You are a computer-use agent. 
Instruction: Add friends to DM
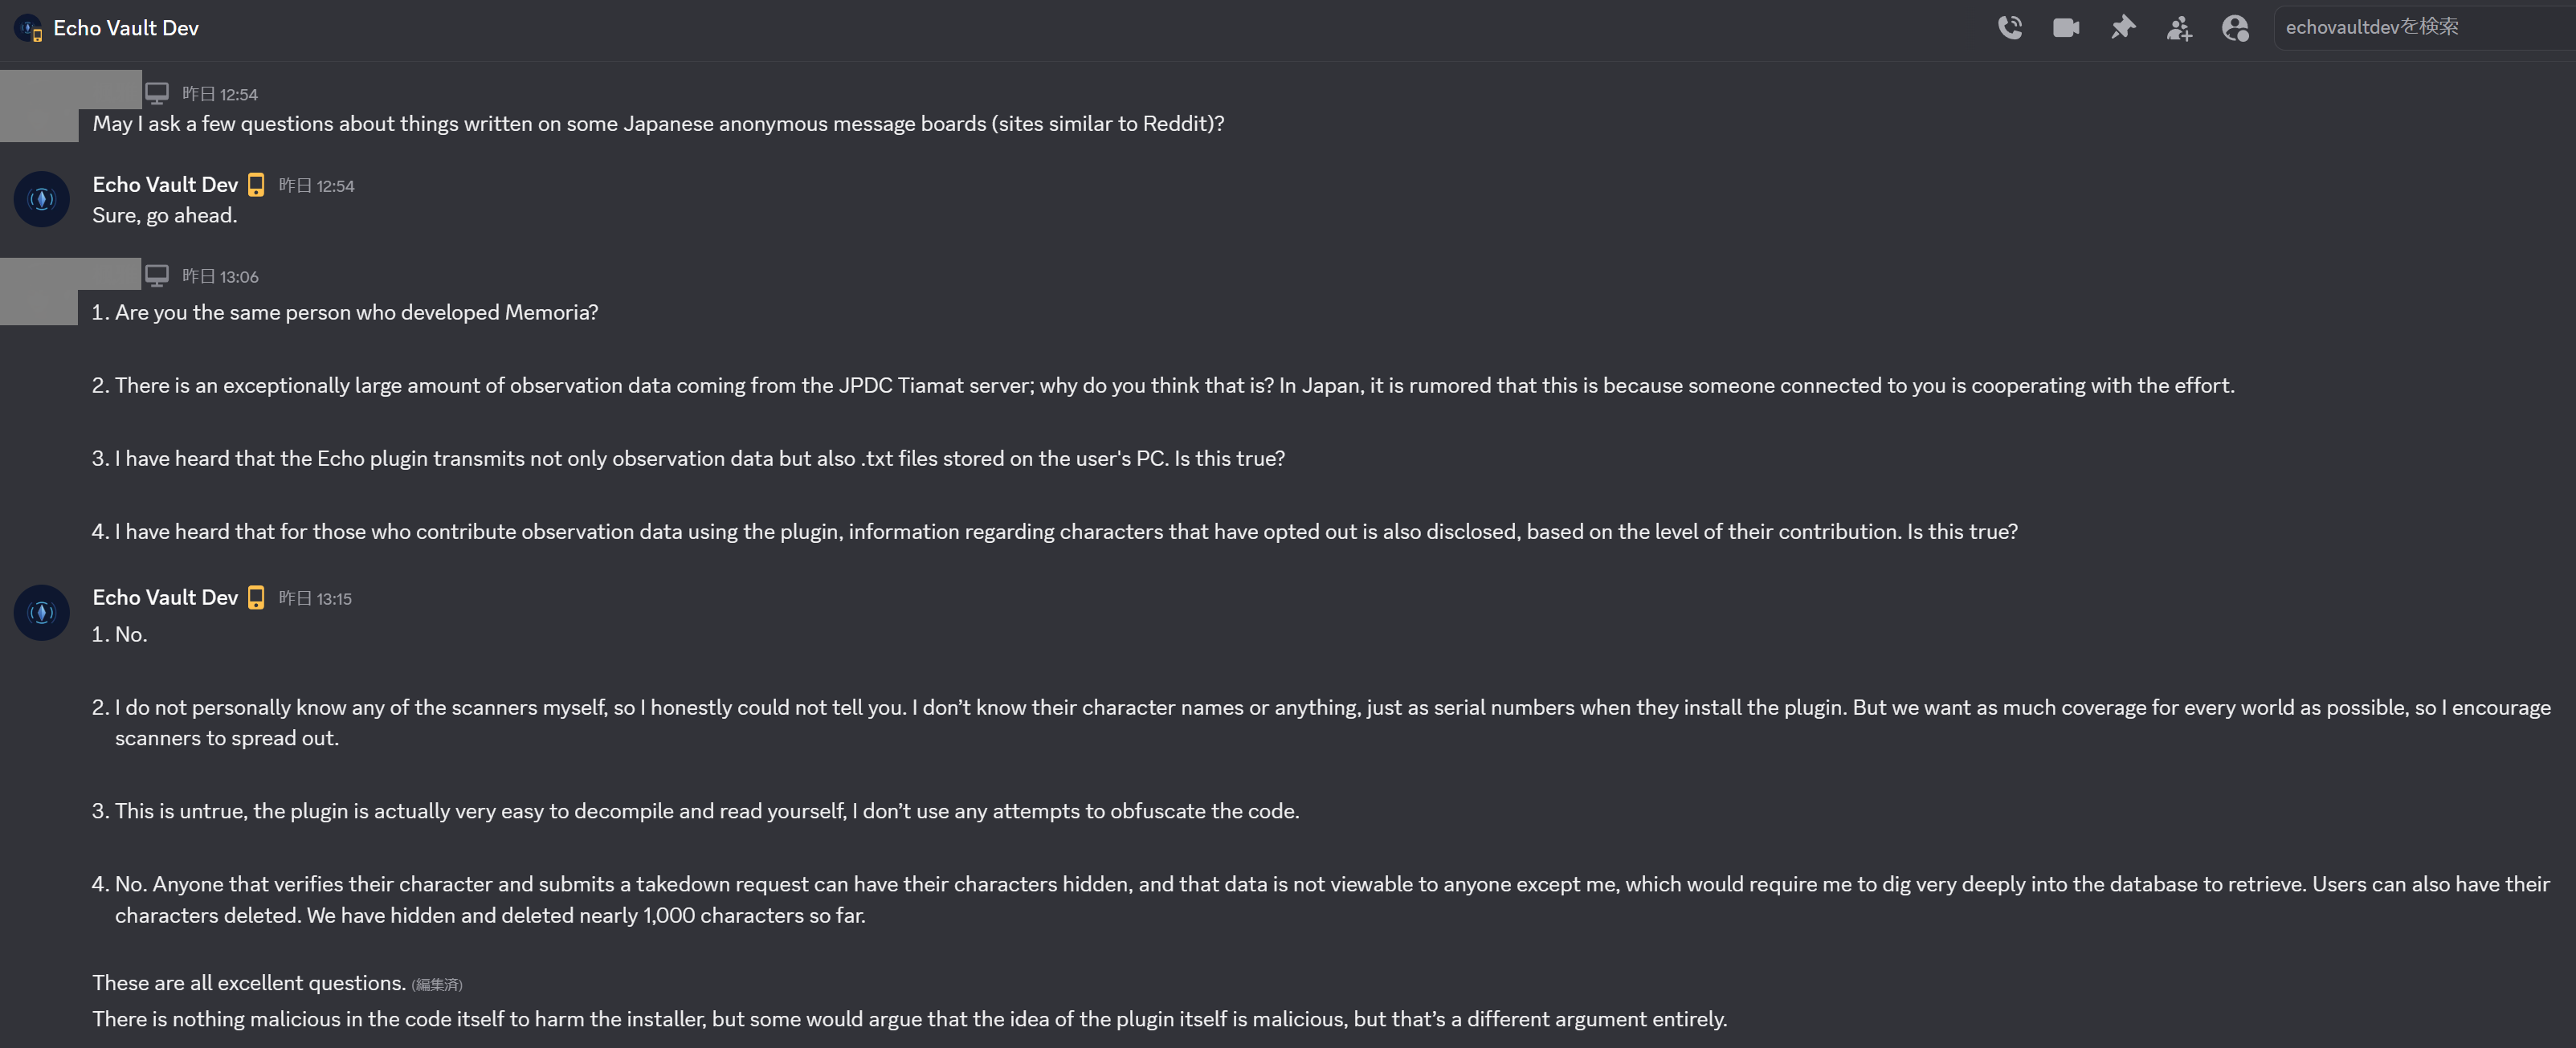click(x=2179, y=28)
